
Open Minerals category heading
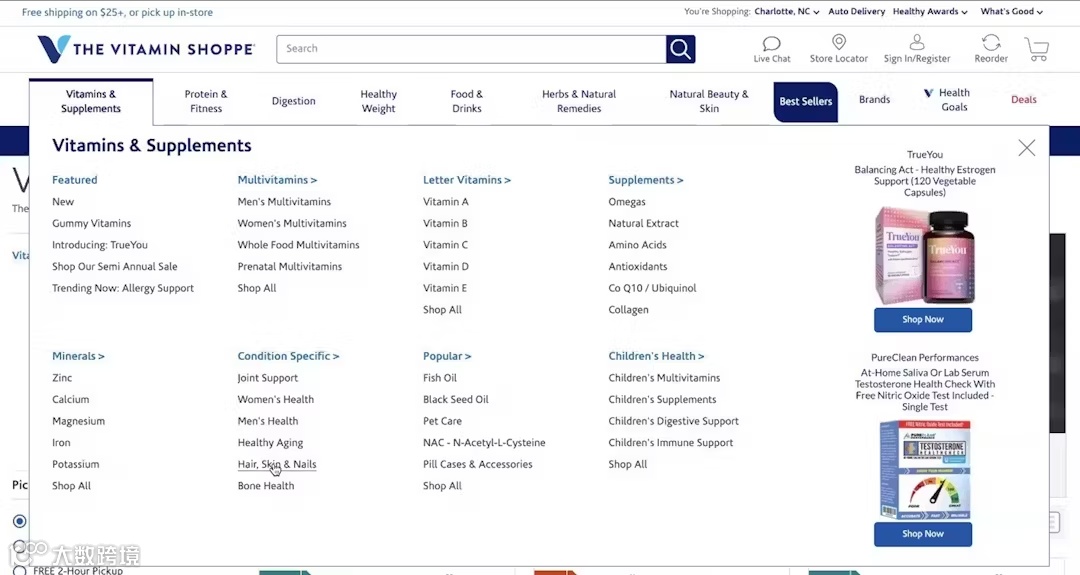[78, 356]
